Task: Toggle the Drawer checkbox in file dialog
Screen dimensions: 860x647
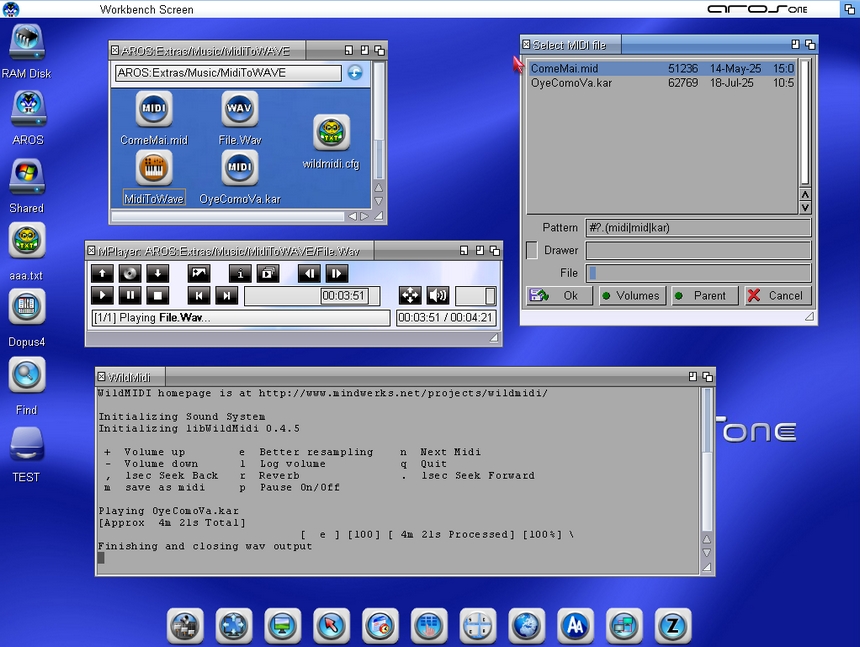Action: 532,250
